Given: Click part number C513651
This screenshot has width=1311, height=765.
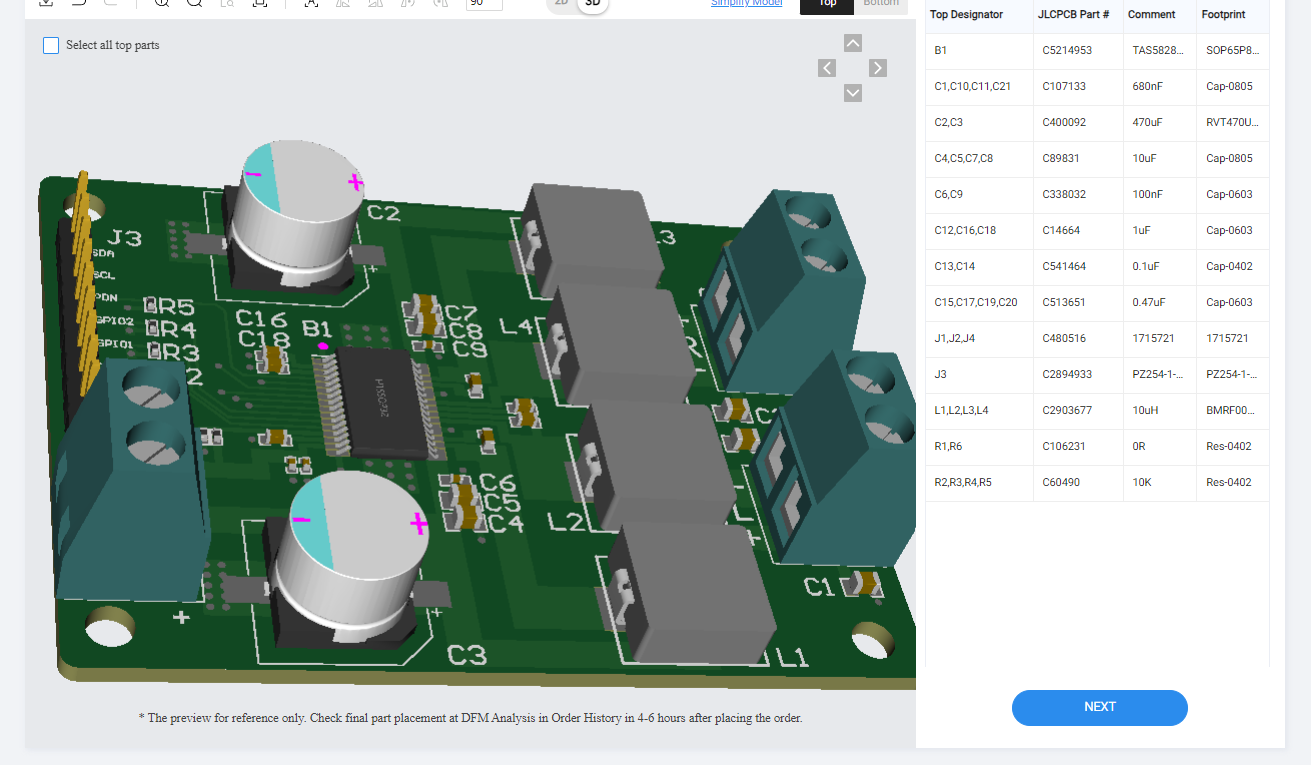Looking at the screenshot, I should point(1064,302).
